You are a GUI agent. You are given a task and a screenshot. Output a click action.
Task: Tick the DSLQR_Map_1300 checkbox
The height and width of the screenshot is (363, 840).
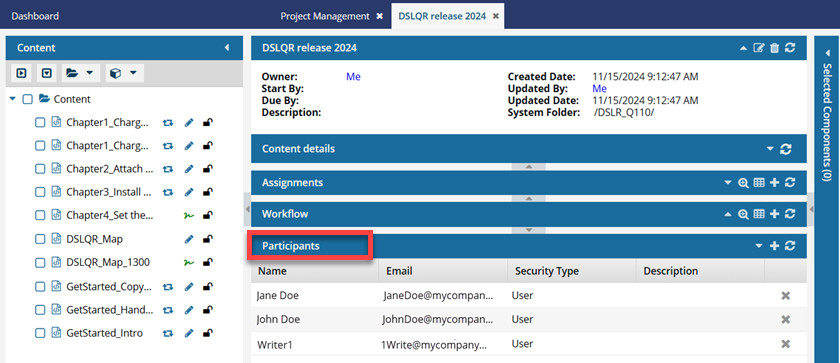40,262
